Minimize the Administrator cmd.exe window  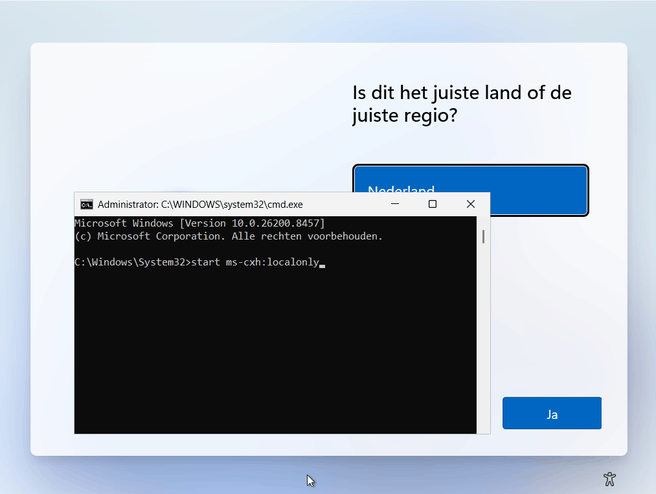point(395,204)
